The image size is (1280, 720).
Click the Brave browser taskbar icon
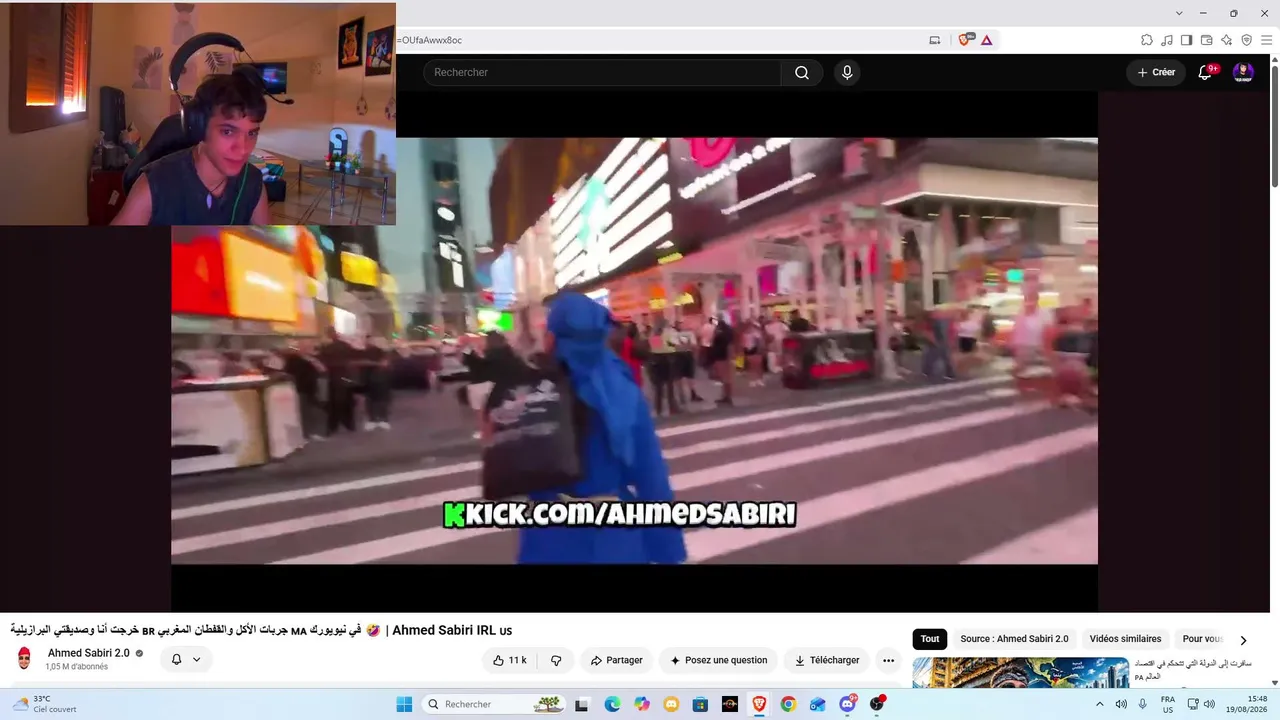759,704
